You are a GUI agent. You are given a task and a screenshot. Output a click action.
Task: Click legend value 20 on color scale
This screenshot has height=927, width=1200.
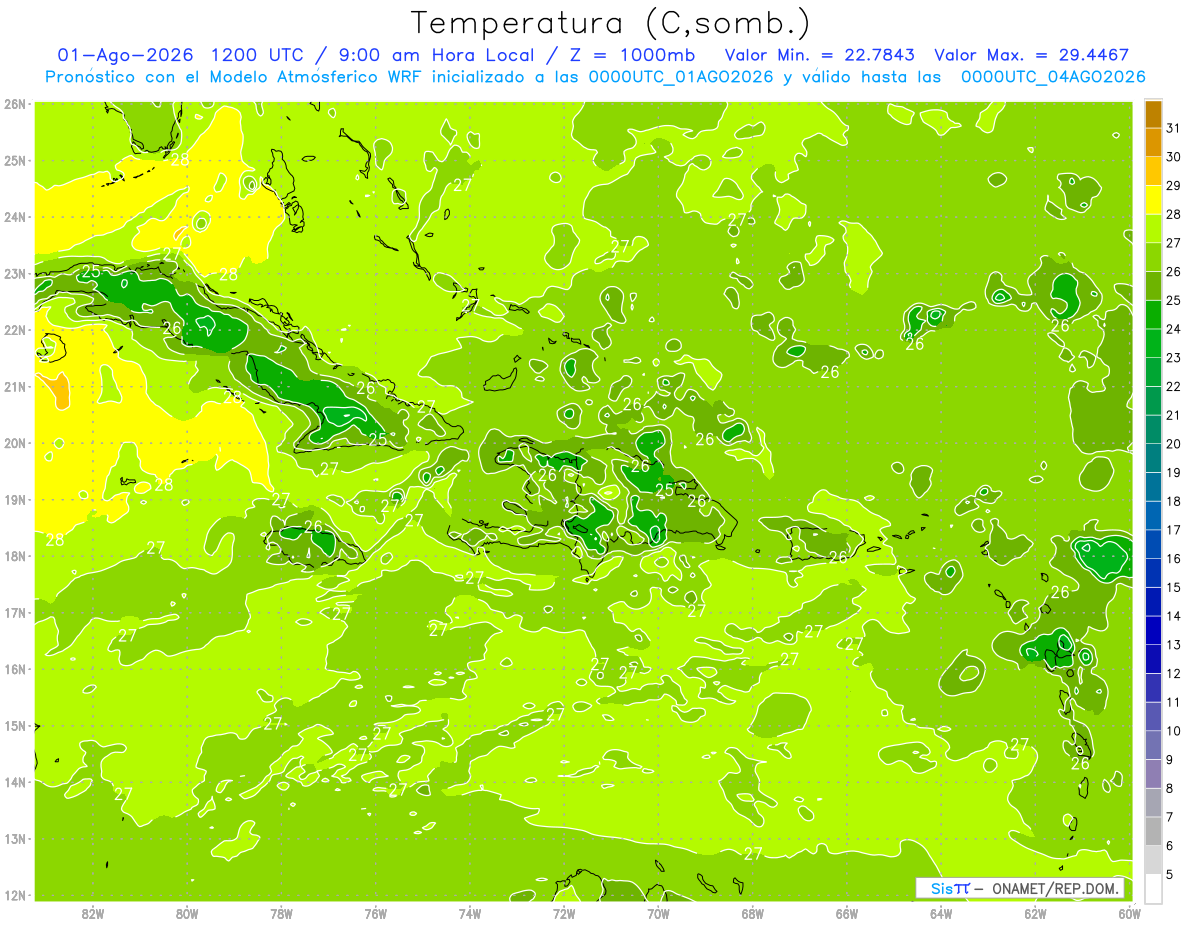click(1173, 444)
